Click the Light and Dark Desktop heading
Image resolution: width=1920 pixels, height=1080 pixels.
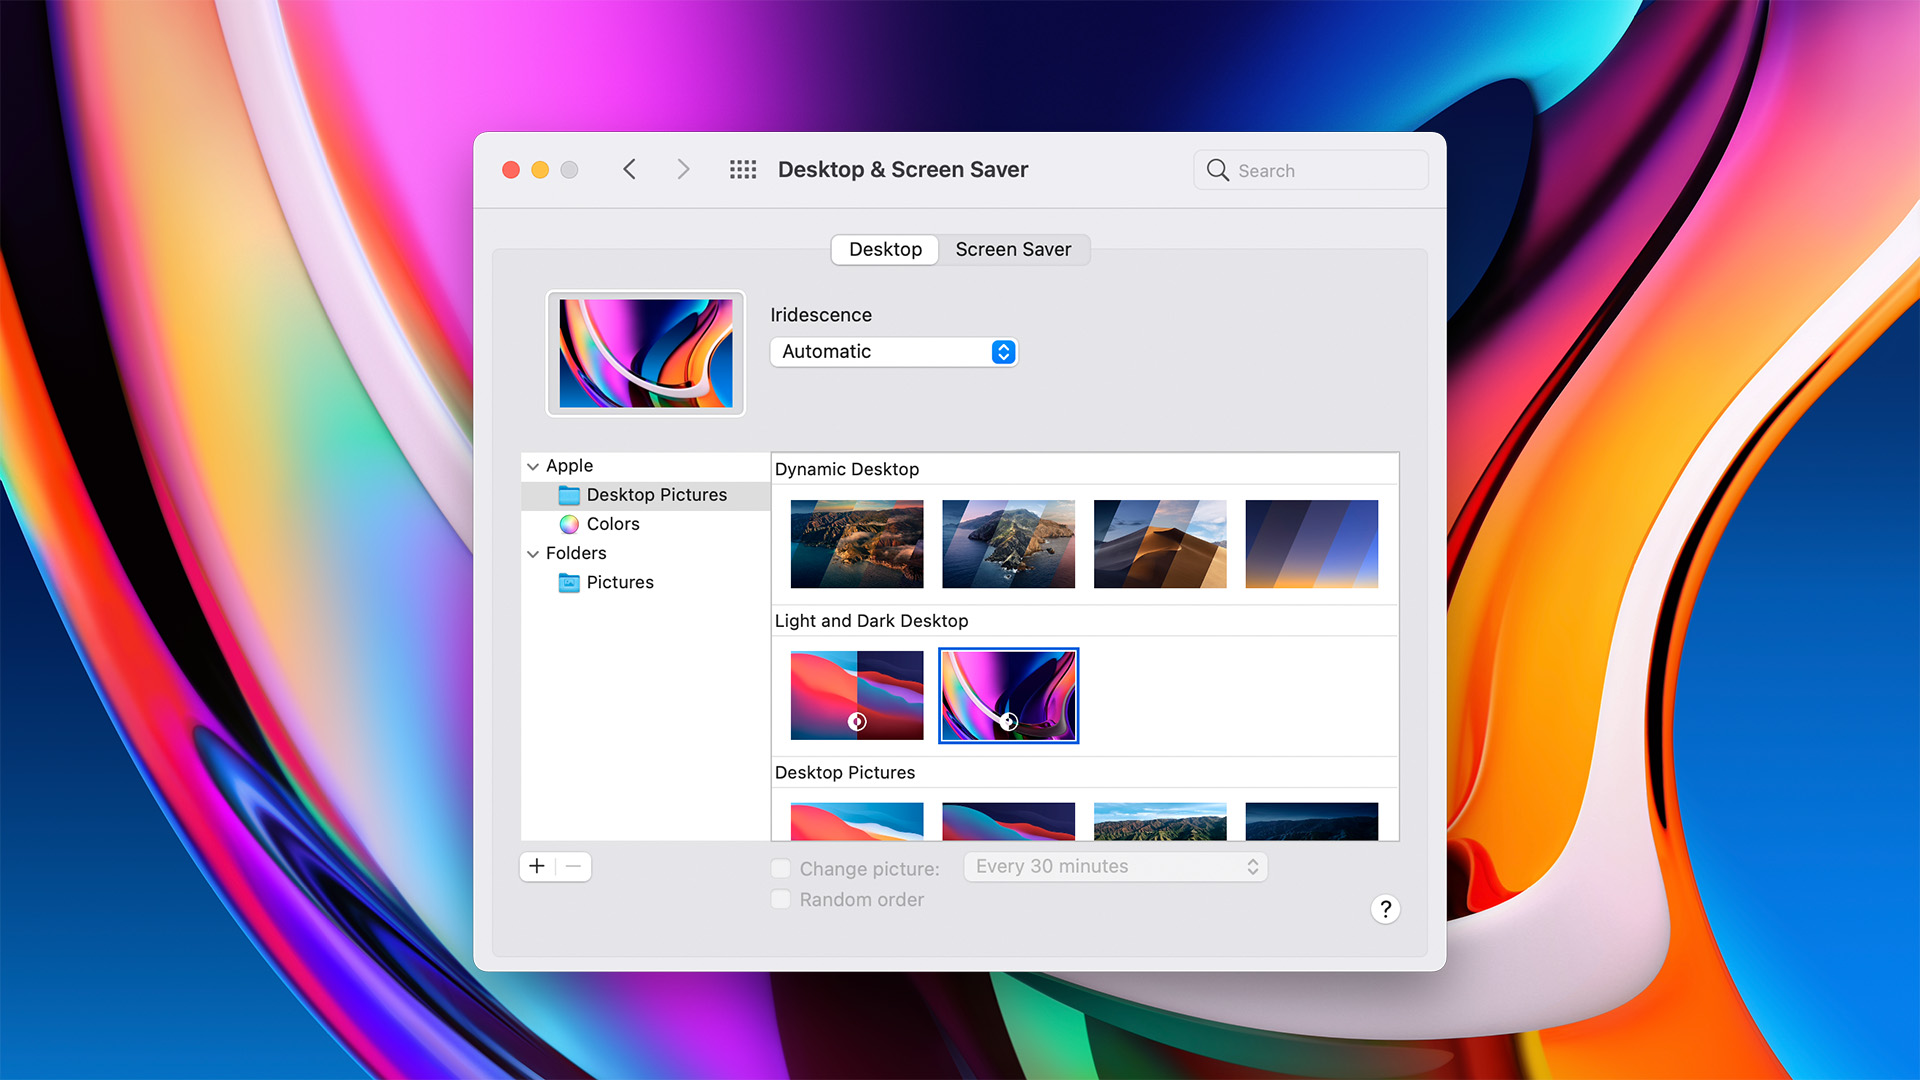(871, 621)
